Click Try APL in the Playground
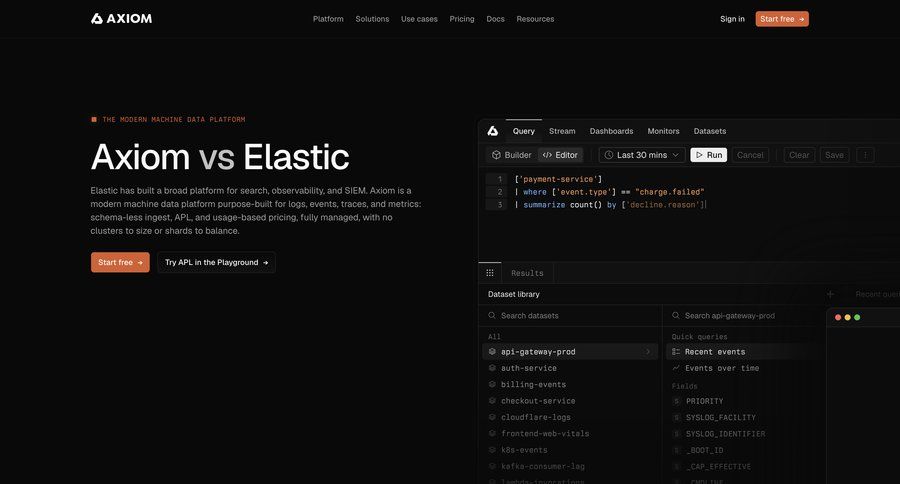Image resolution: width=900 pixels, height=484 pixels. tap(216, 262)
